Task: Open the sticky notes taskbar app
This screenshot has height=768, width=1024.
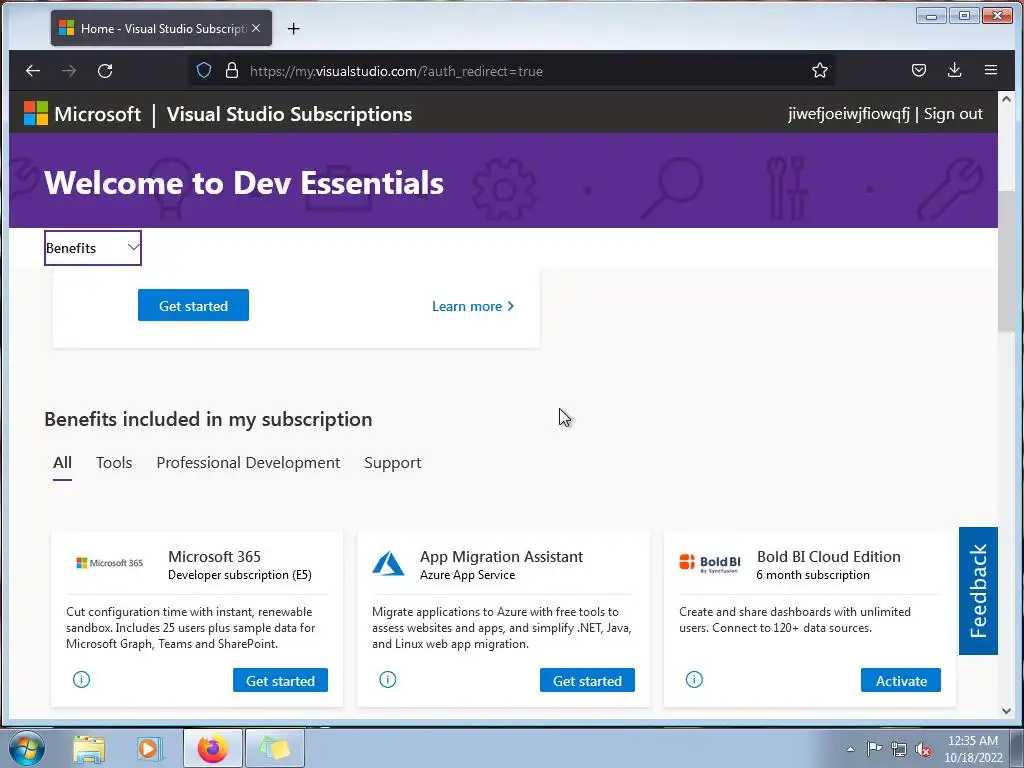Action: (x=274, y=748)
